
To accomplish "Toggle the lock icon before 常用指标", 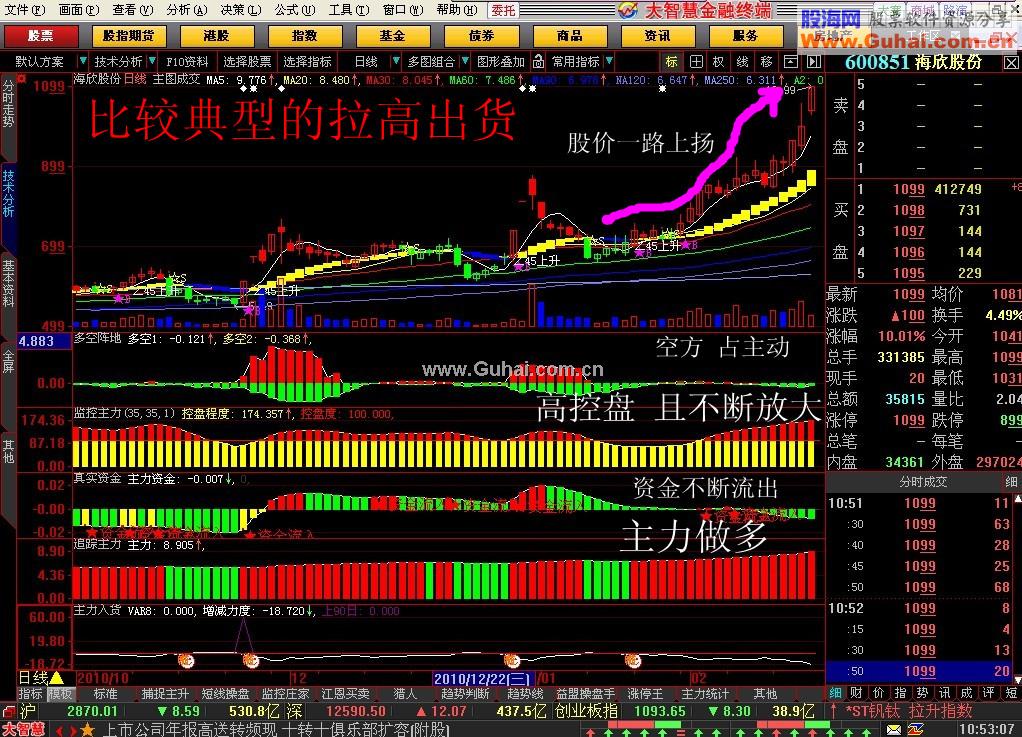I will click(x=538, y=62).
